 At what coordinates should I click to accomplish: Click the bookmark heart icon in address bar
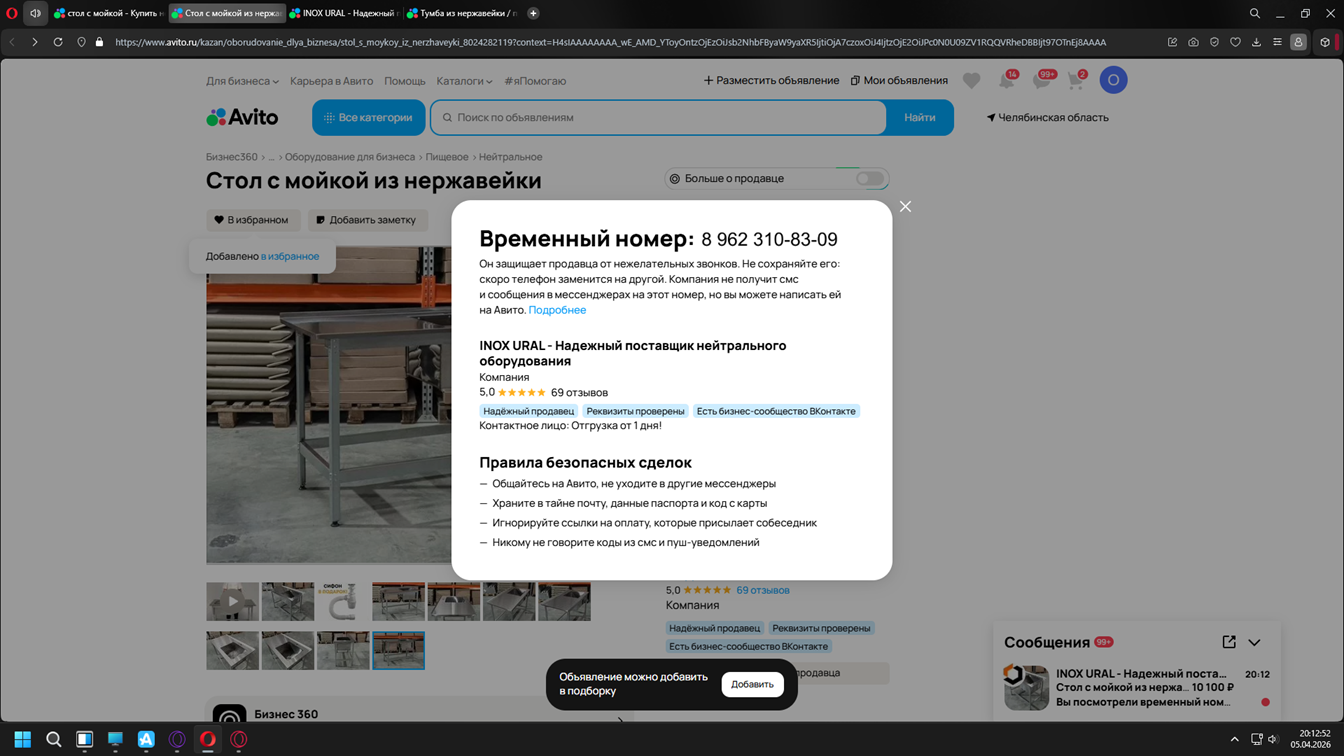(1235, 42)
